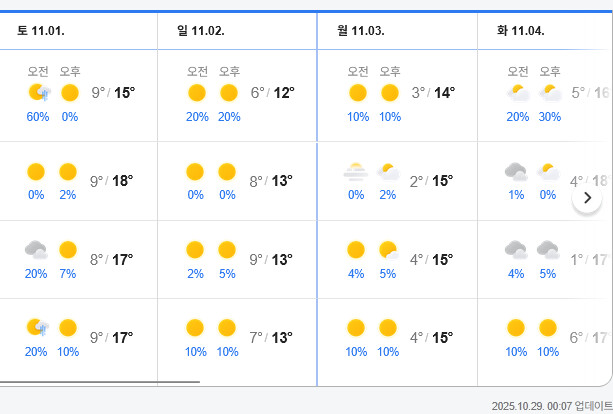The height and width of the screenshot is (414, 613).
Task: Click the 8° / 17° temperature on 11.01
Action: point(112,260)
